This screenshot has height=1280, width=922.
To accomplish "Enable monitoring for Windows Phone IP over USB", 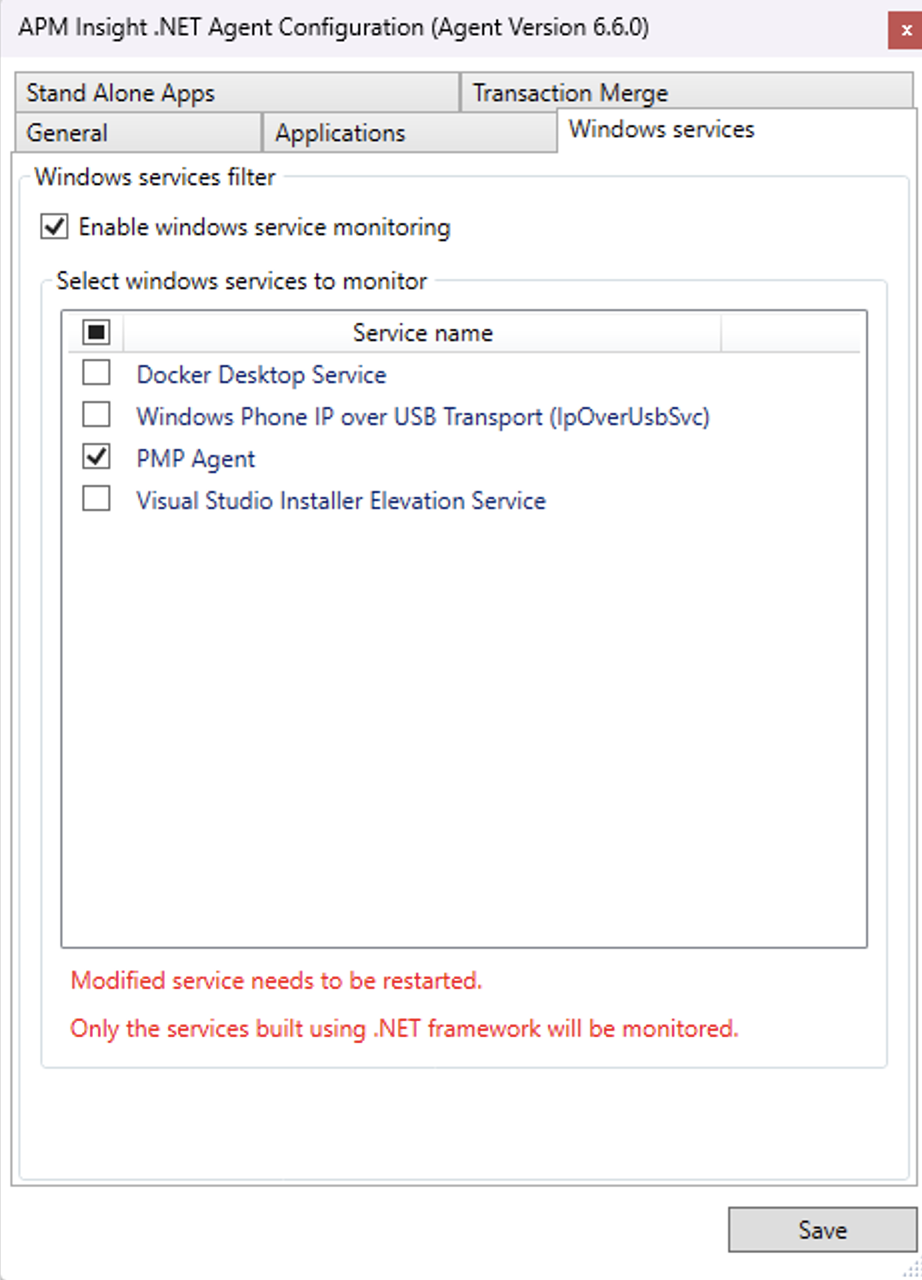I will coord(97,415).
